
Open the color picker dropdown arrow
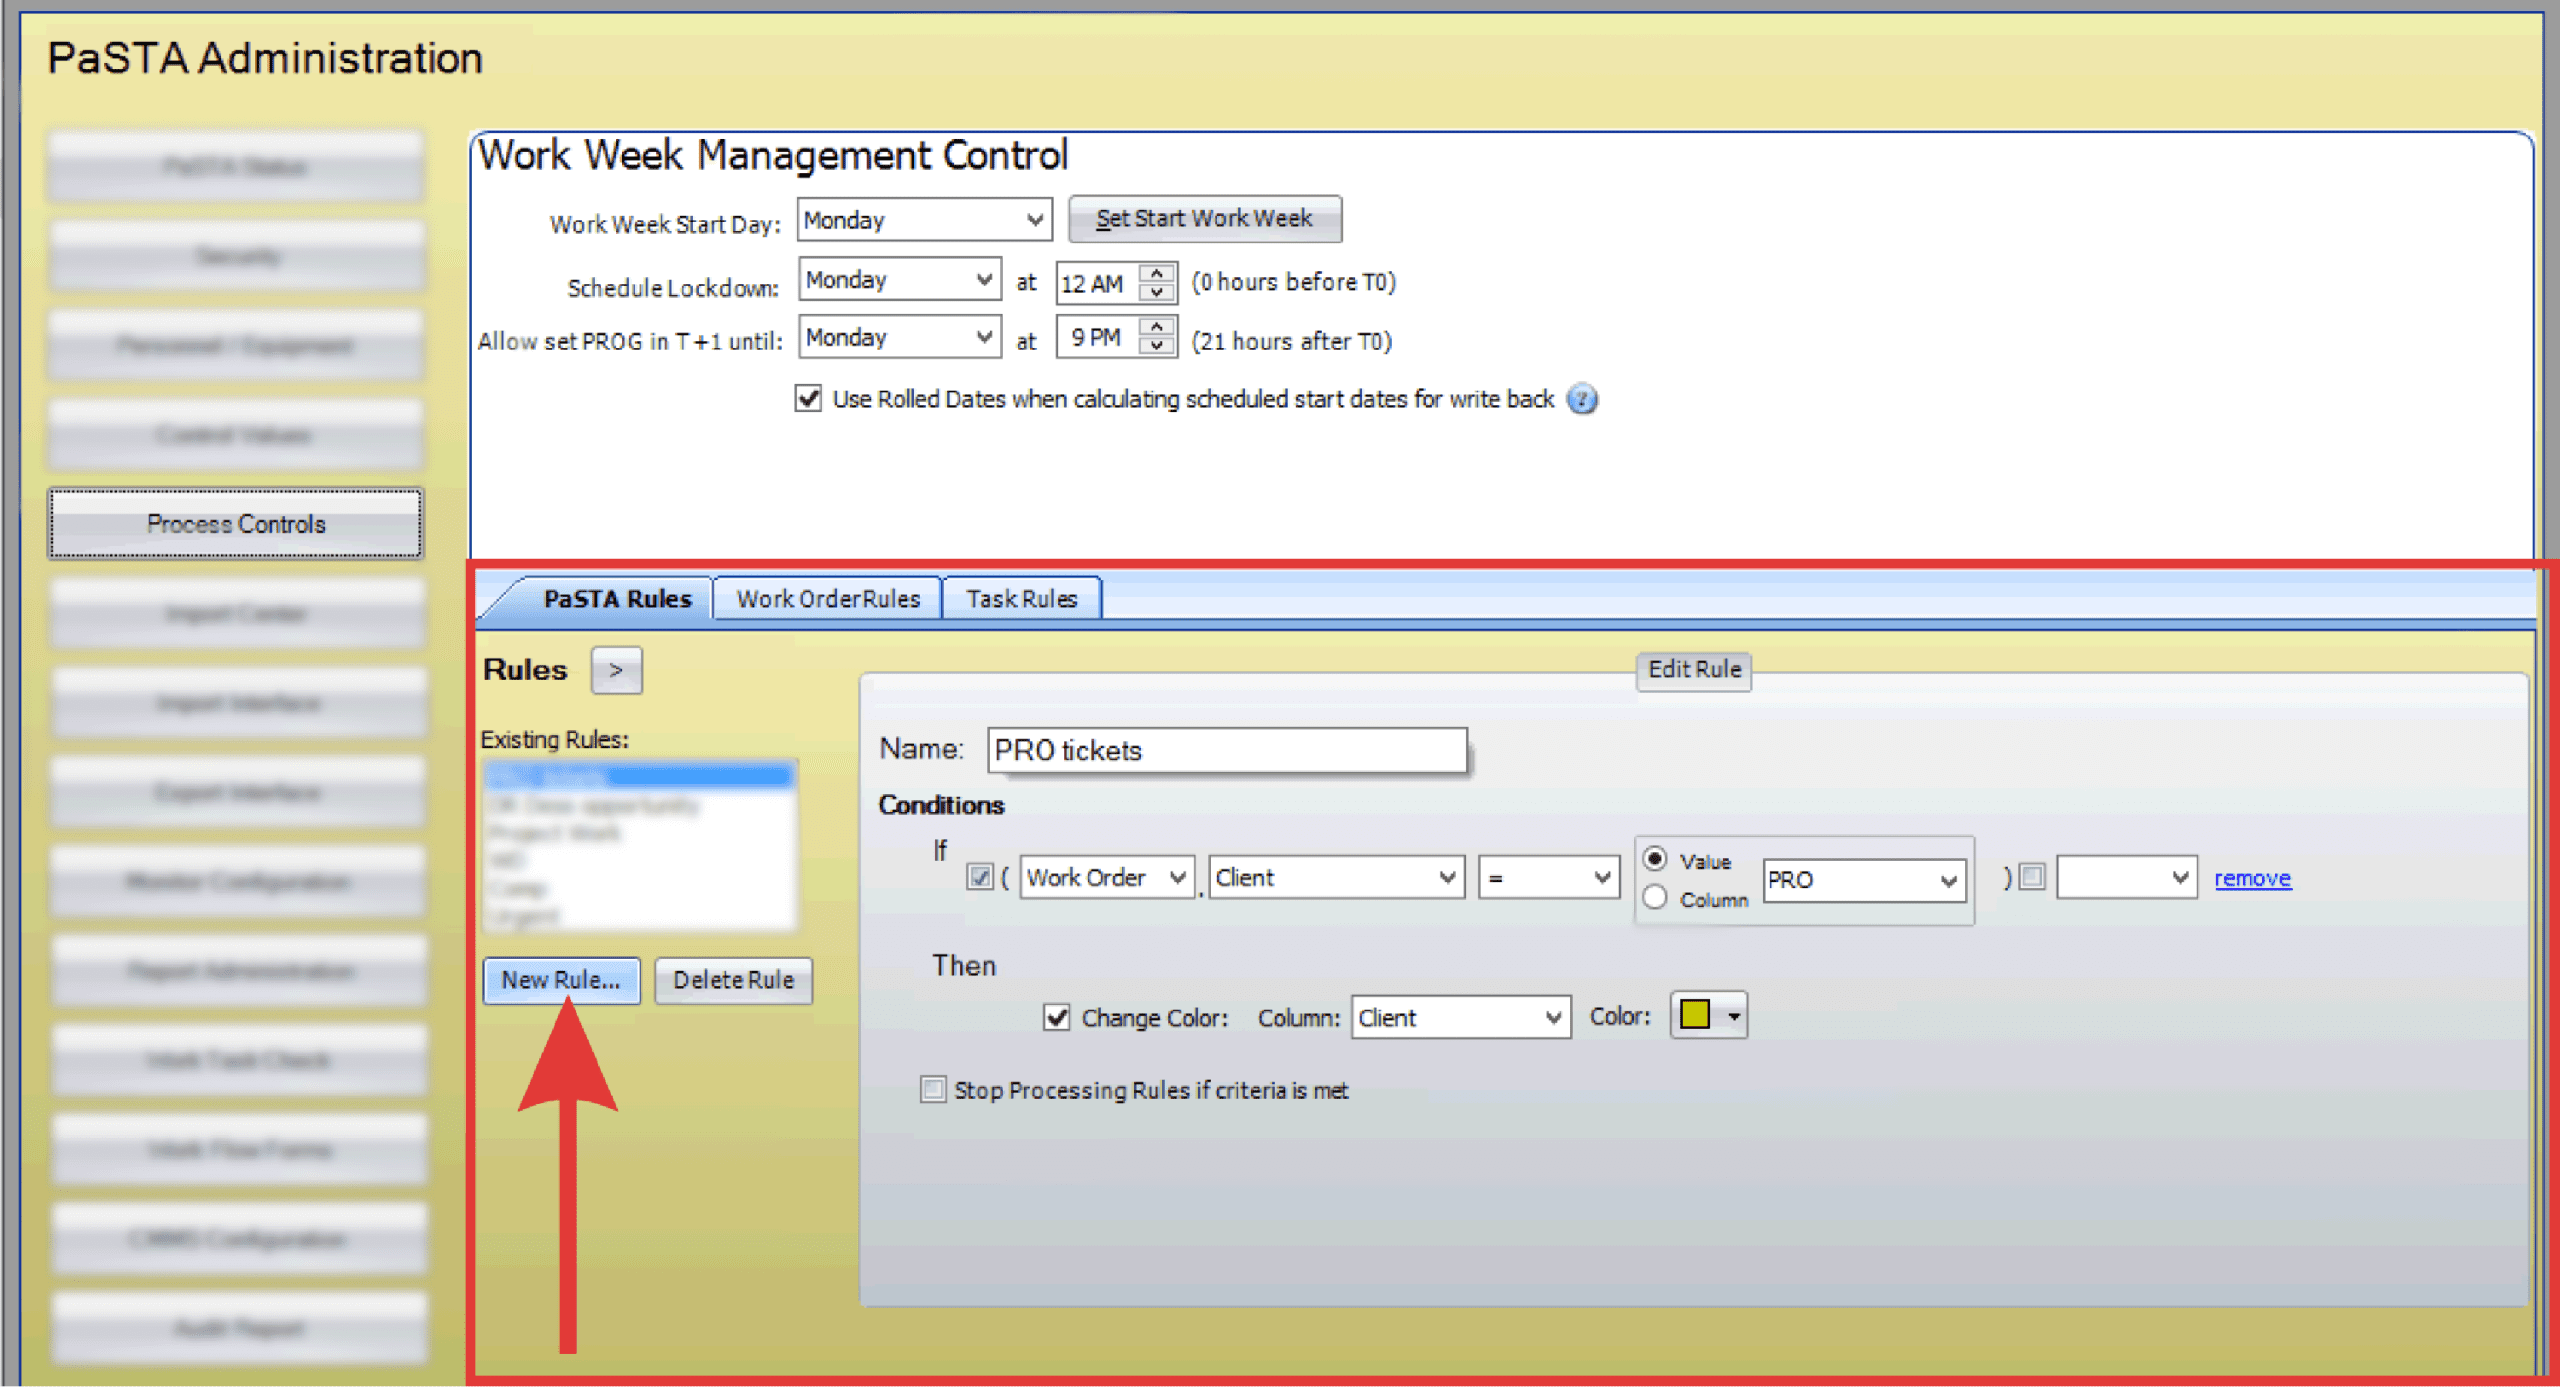pos(1733,1016)
